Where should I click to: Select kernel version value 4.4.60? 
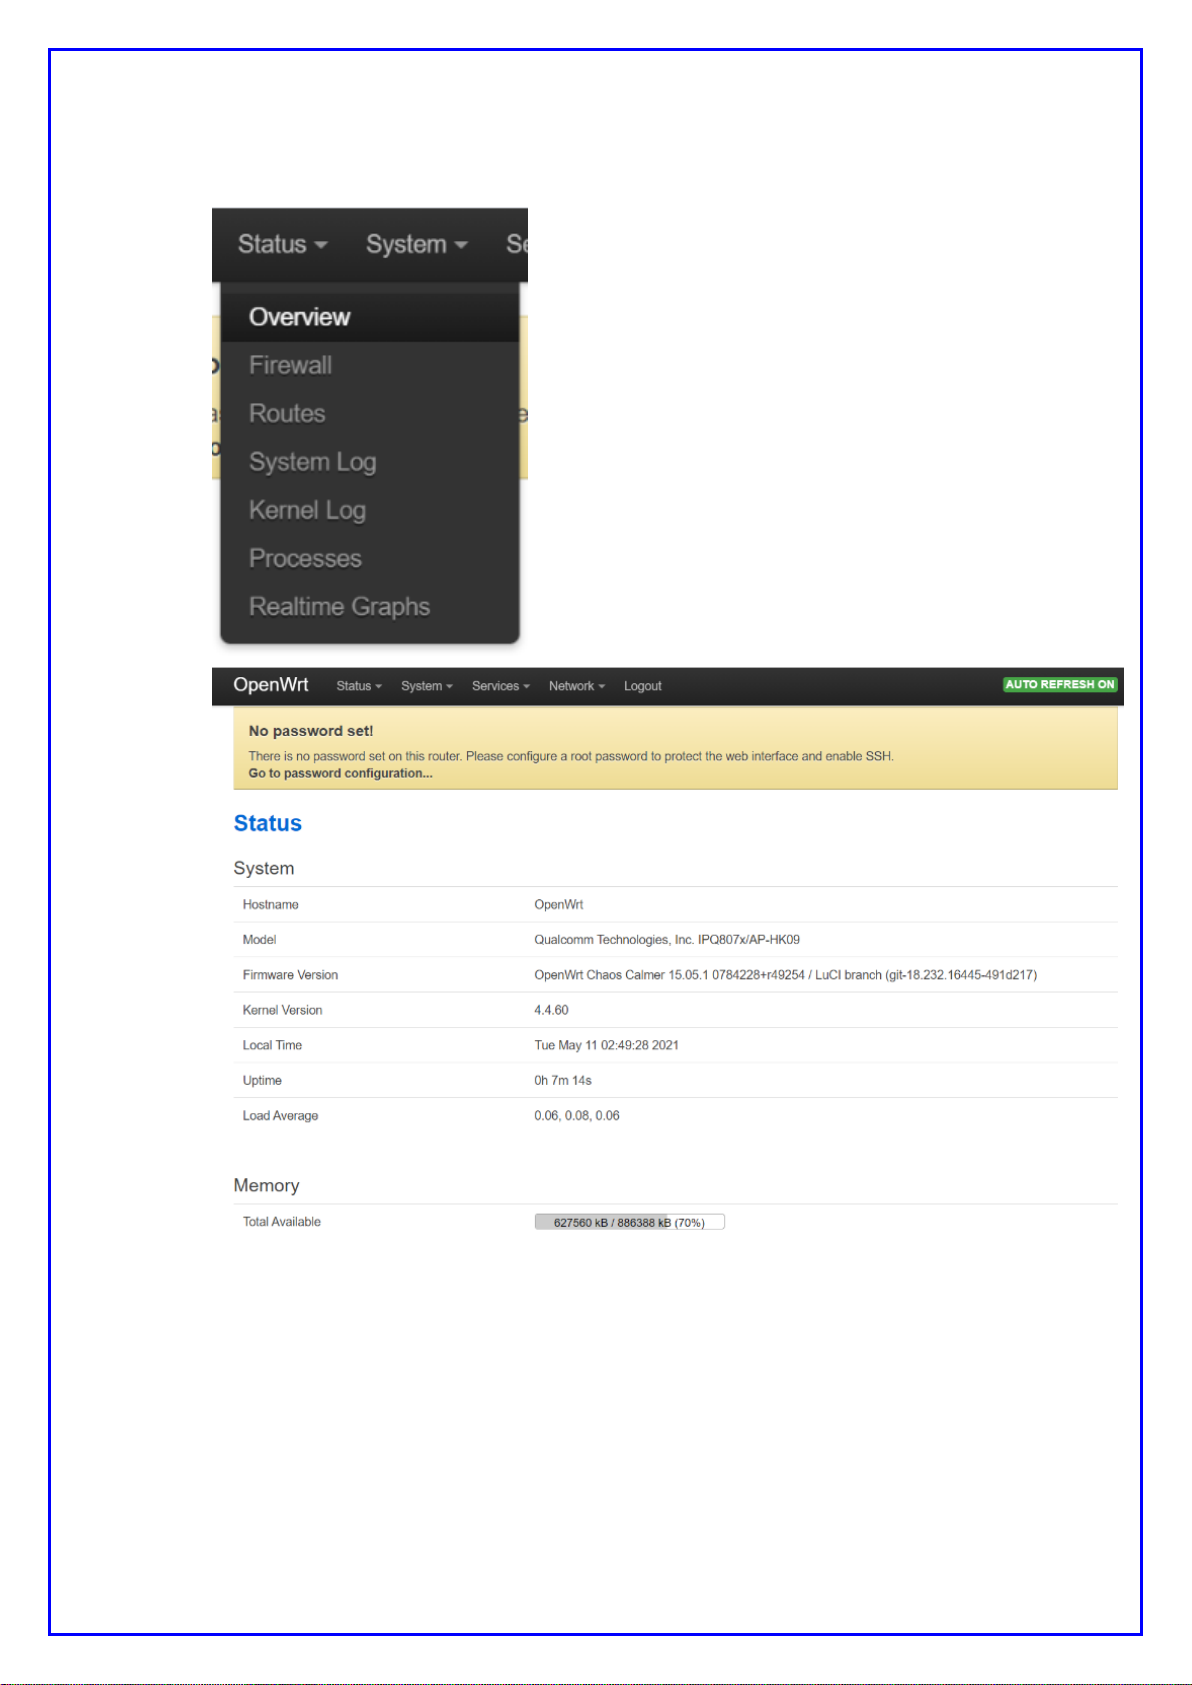pos(551,1010)
